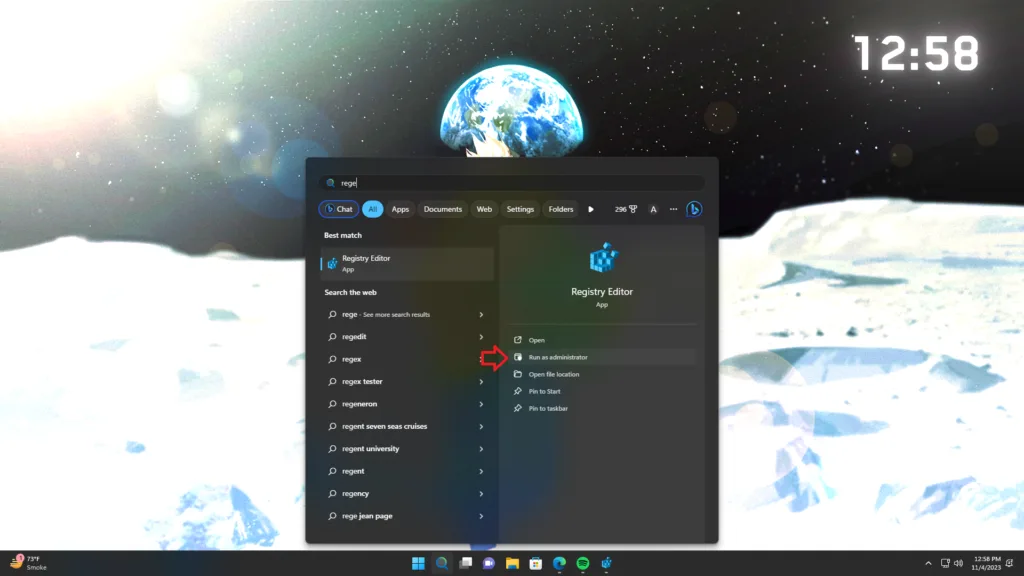The width and height of the screenshot is (1024, 576).
Task: Launch Microsoft Edge from taskbar
Action: (x=559, y=563)
